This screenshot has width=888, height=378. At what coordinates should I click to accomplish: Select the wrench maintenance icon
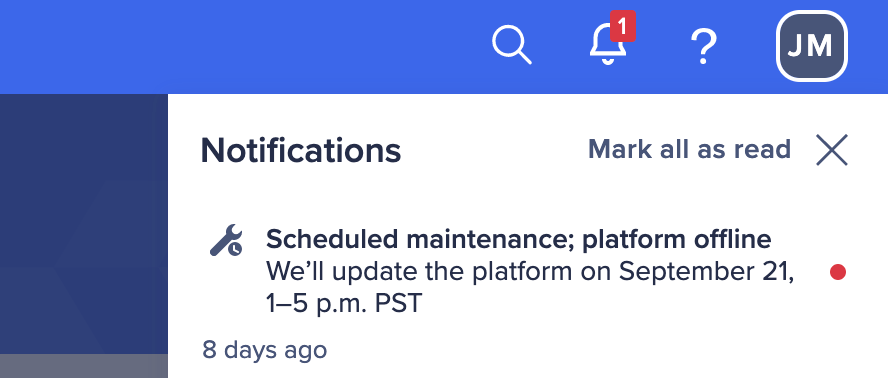point(226,240)
